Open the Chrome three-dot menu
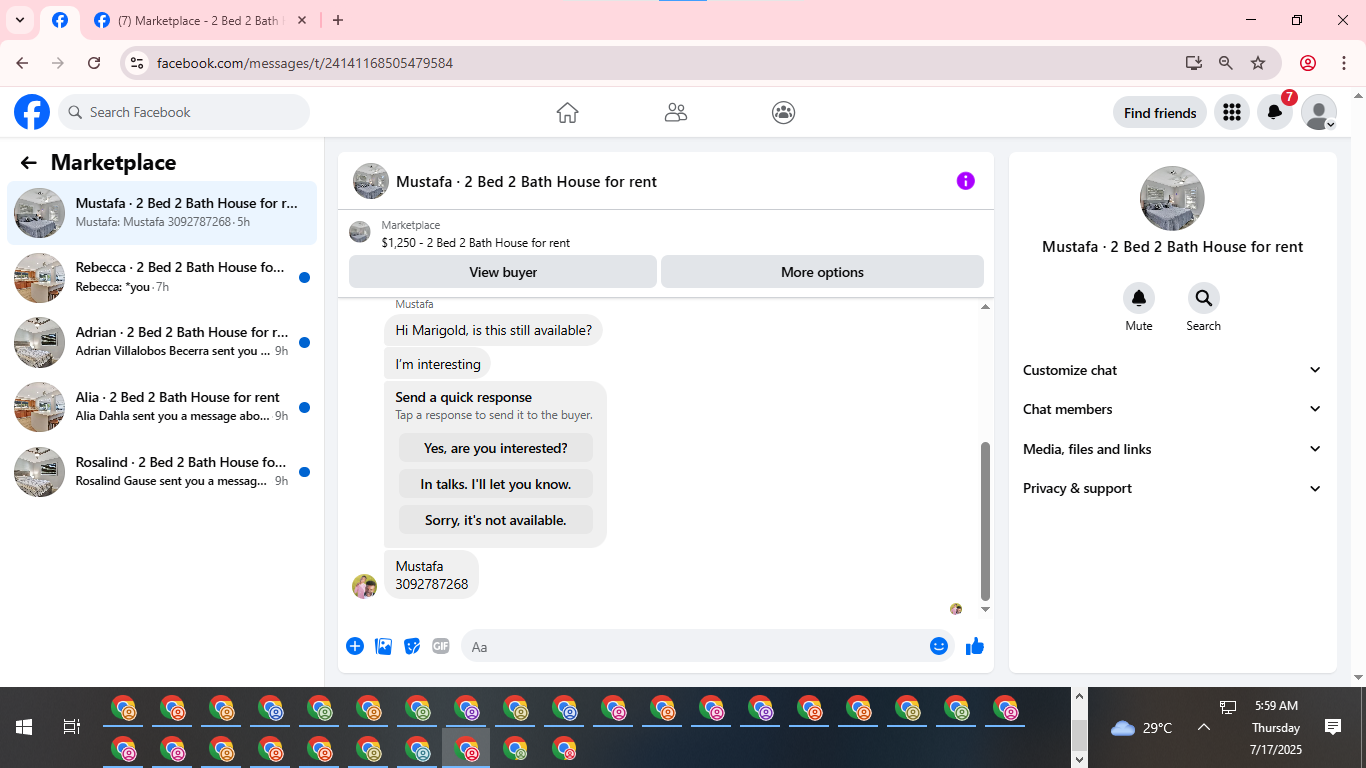Viewport: 1366px width, 768px height. [1344, 63]
